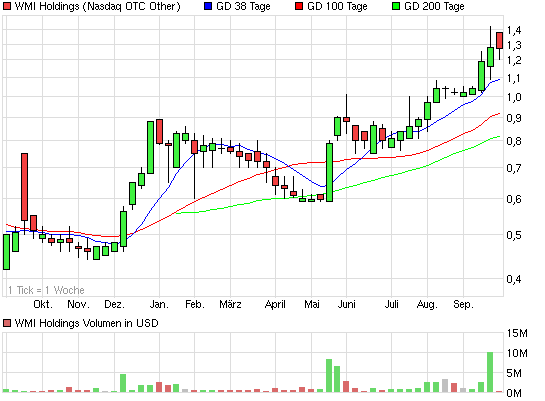The height and width of the screenshot is (401, 545).
Task: Click the 'Jan.' axis label
Action: coord(159,304)
